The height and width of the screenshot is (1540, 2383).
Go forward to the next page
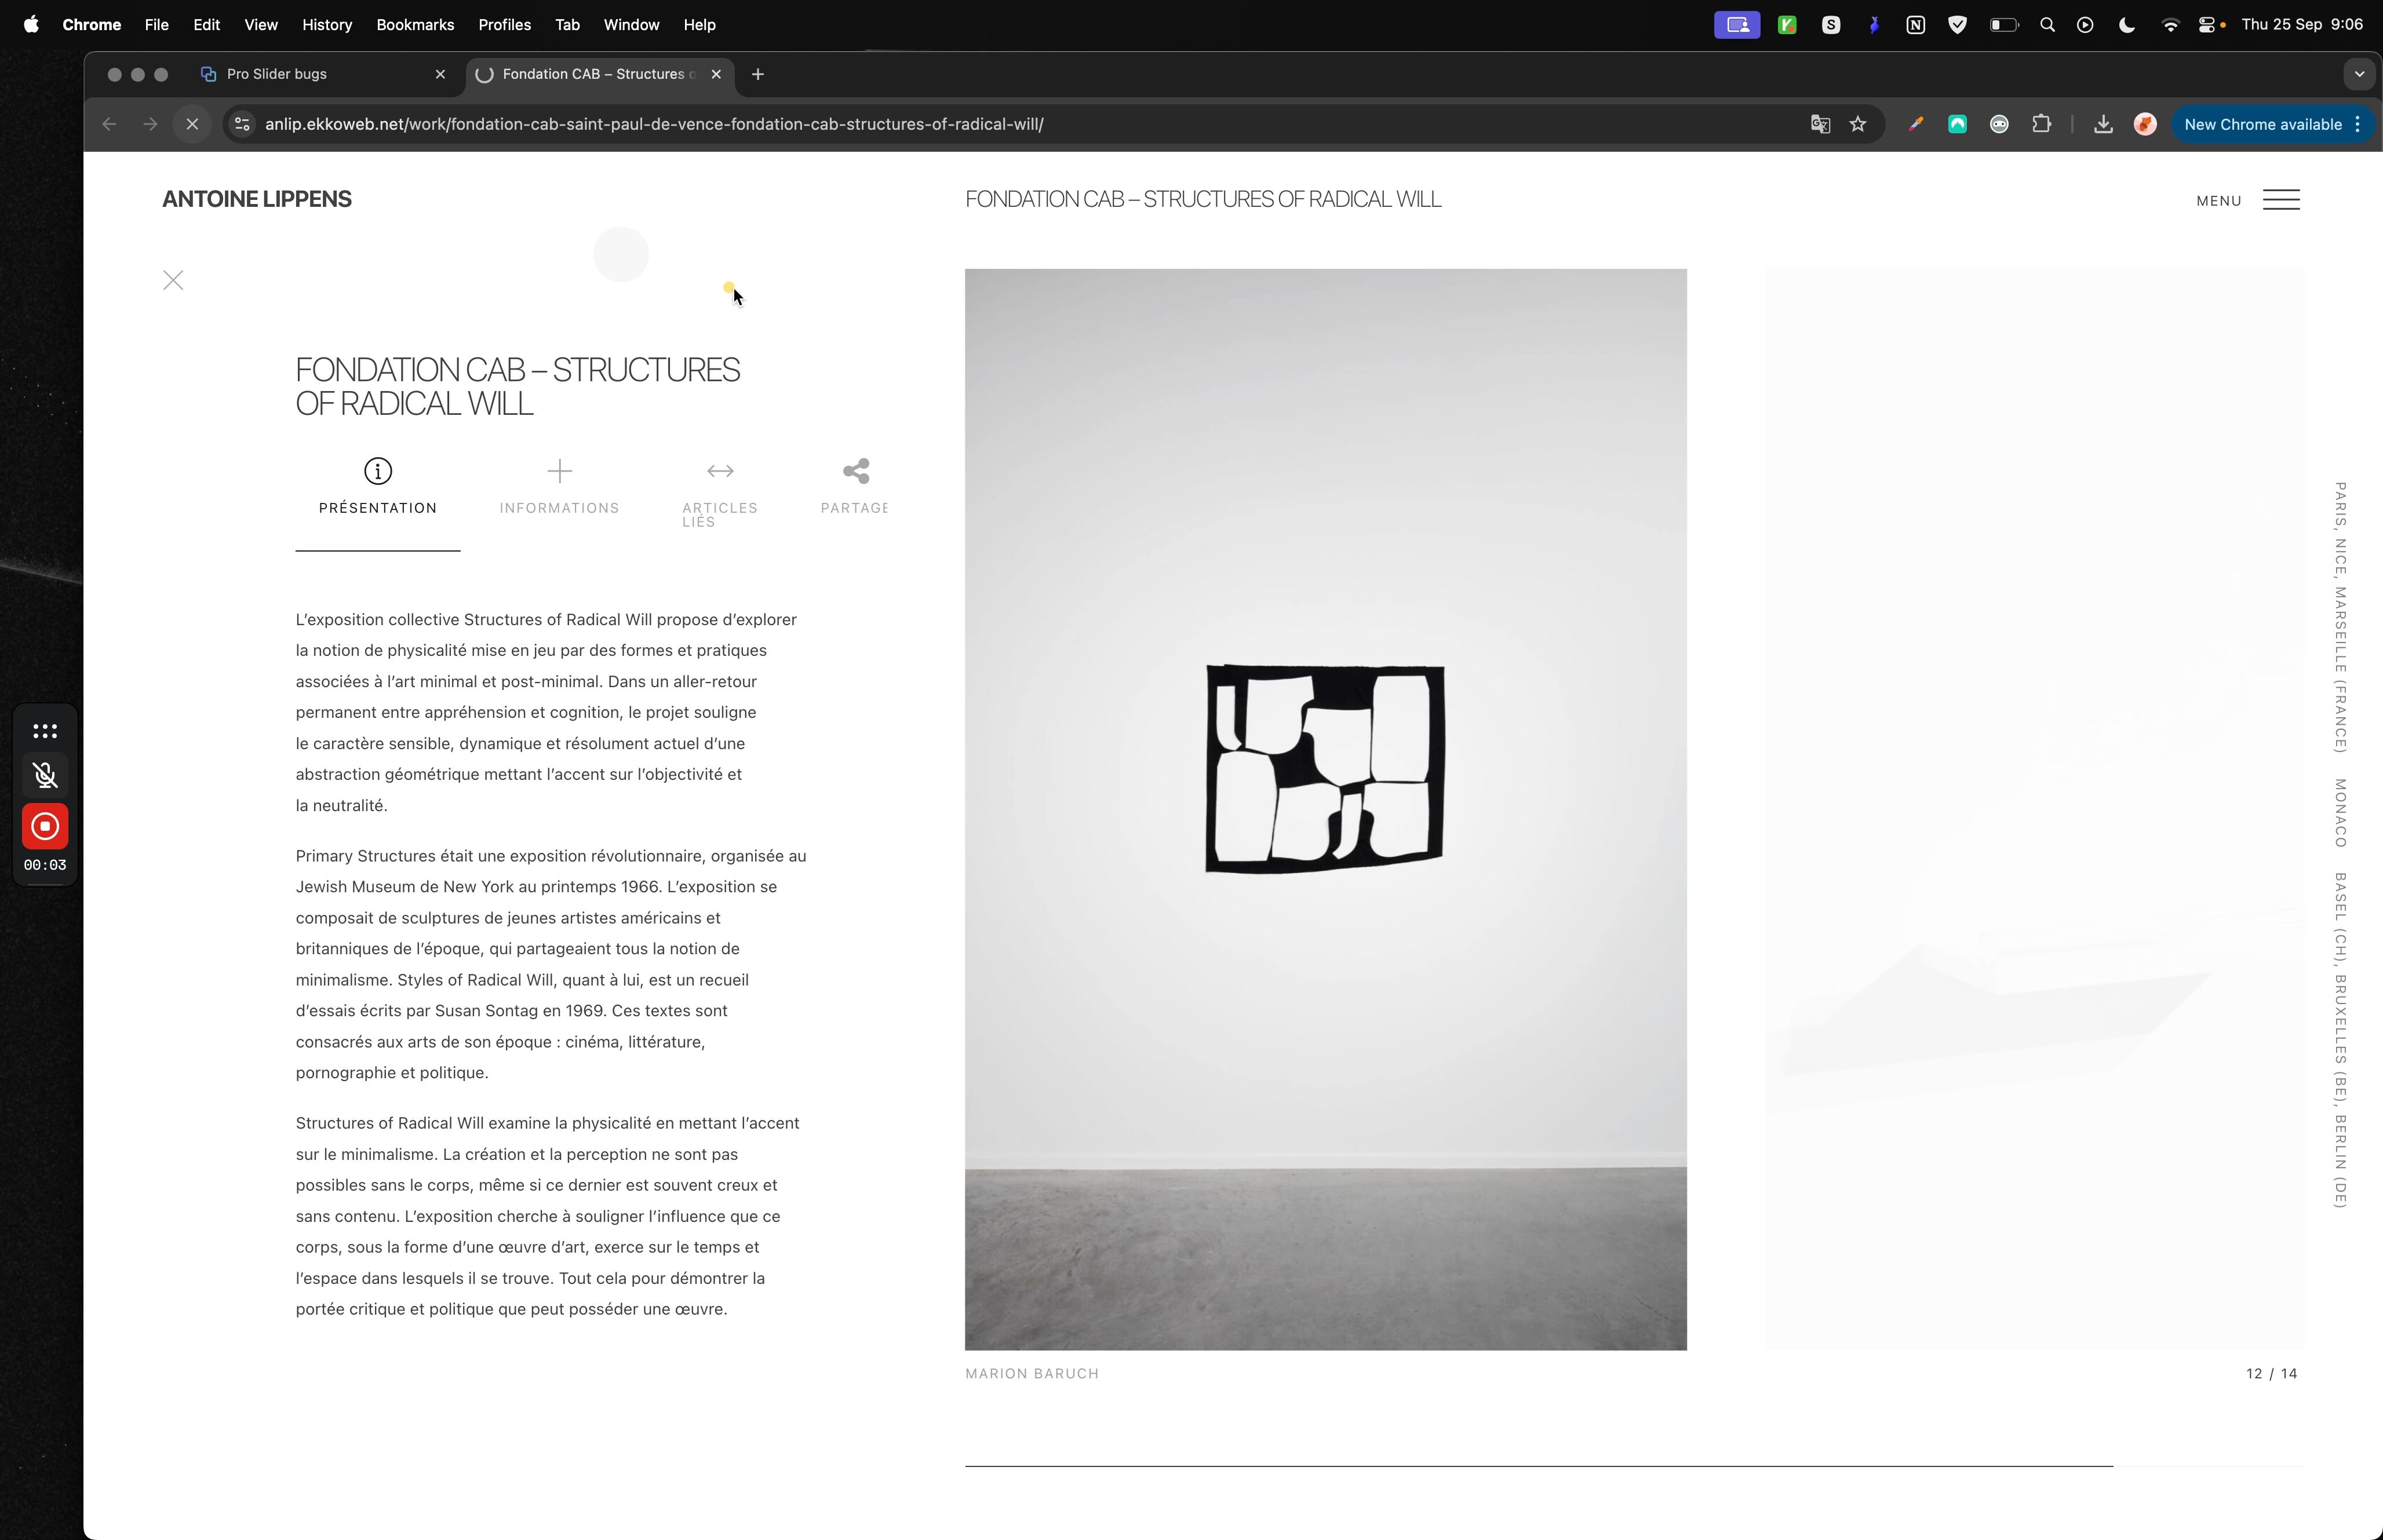(x=150, y=124)
